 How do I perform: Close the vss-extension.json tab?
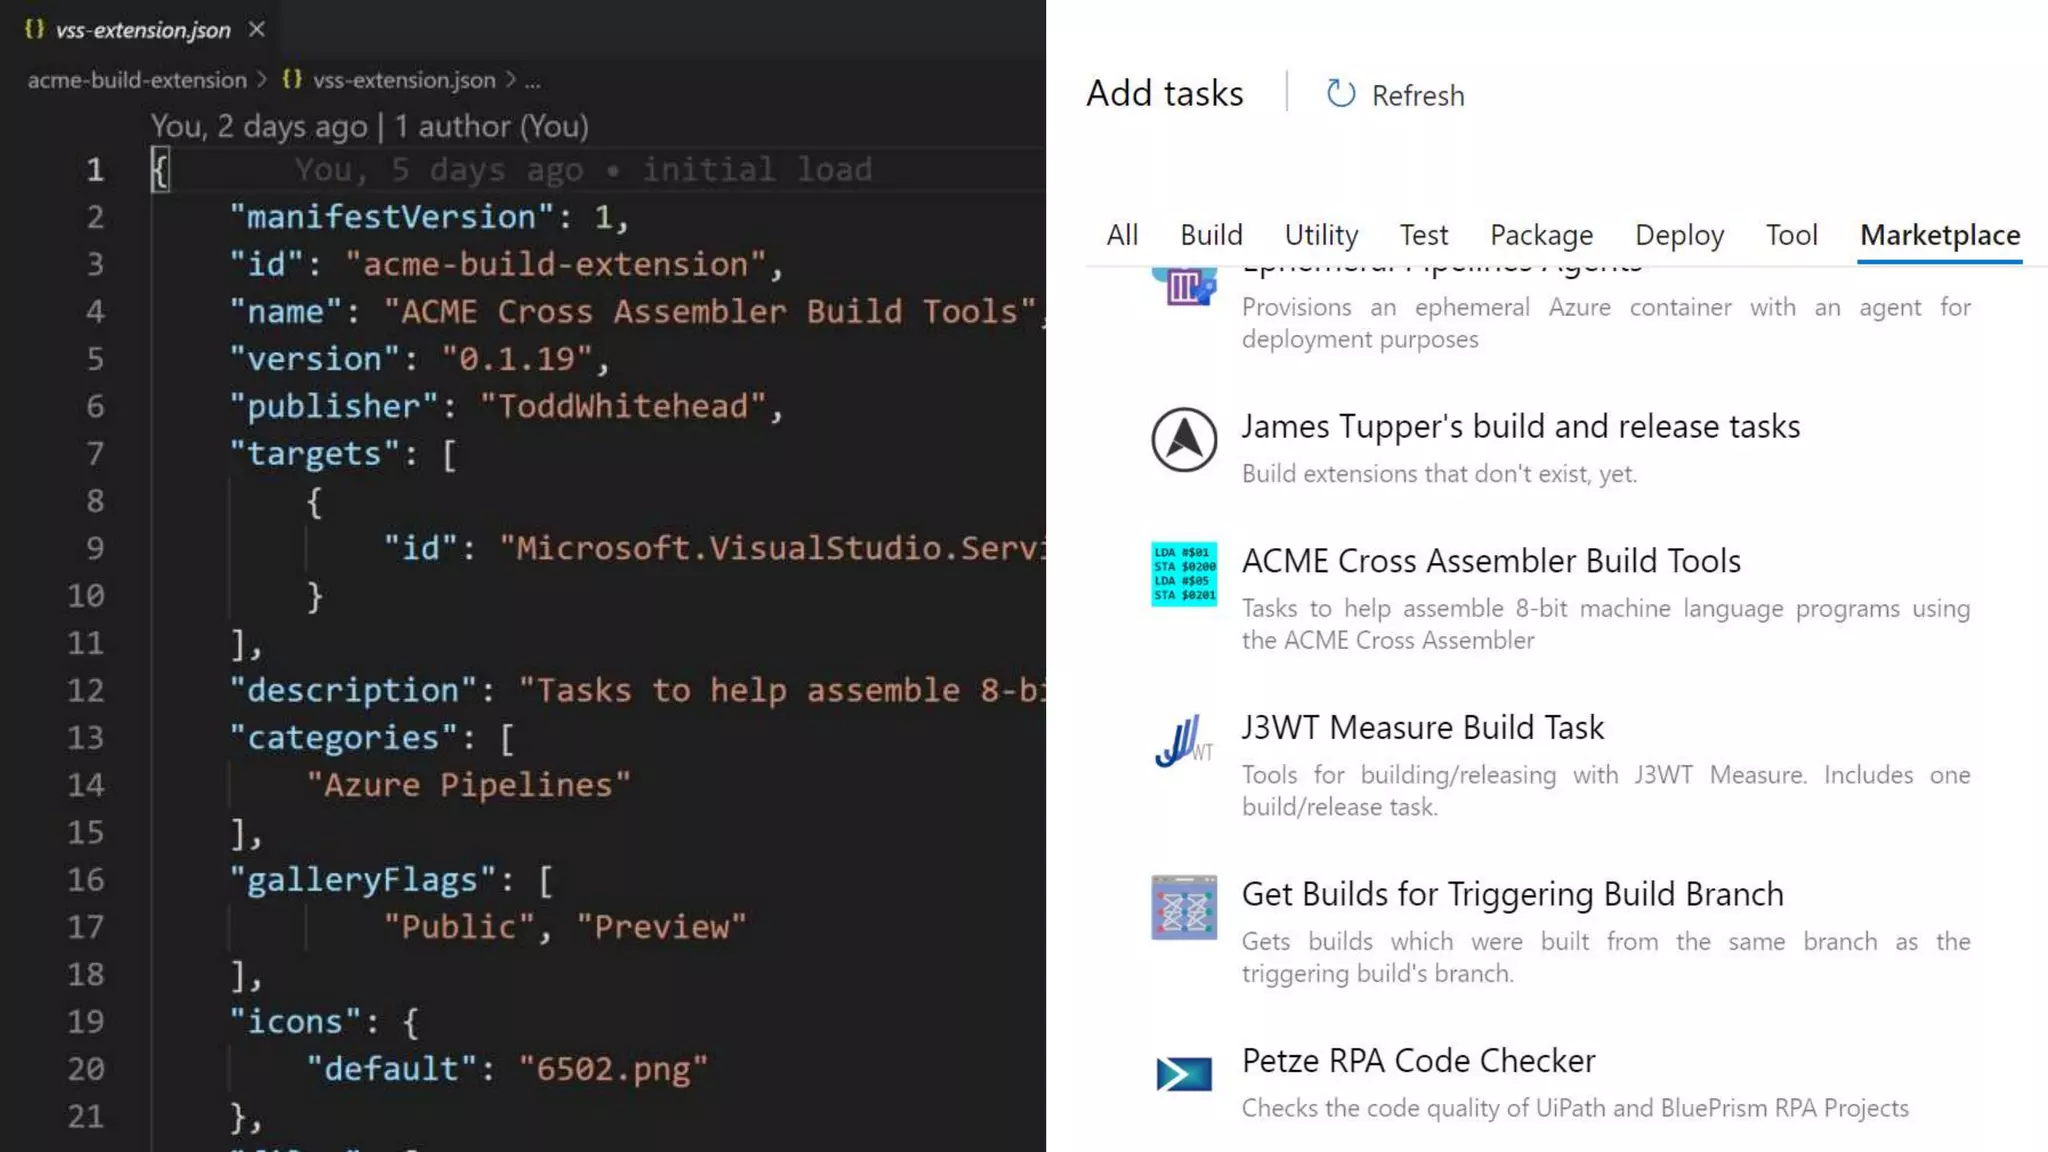click(x=257, y=29)
